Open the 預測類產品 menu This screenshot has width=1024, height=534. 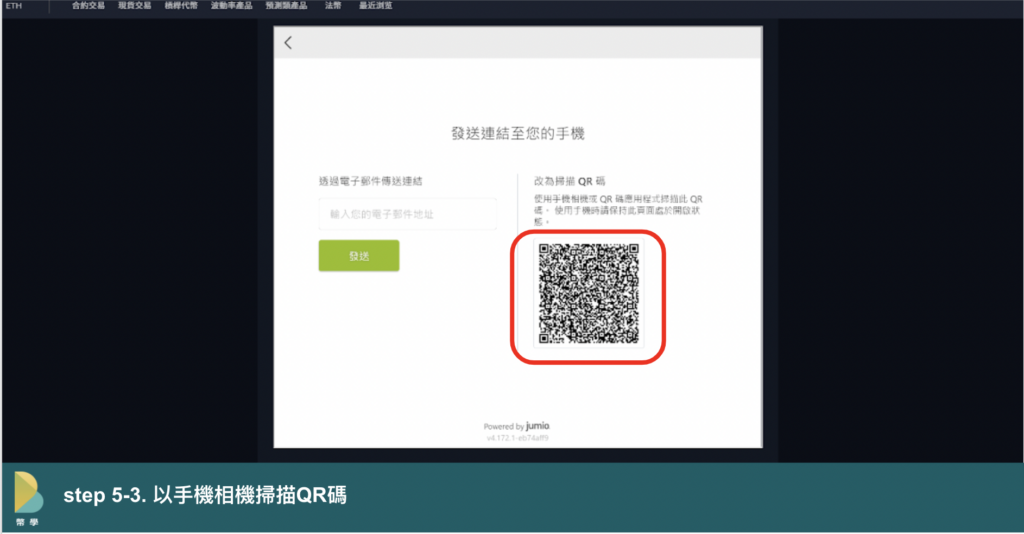pos(286,6)
